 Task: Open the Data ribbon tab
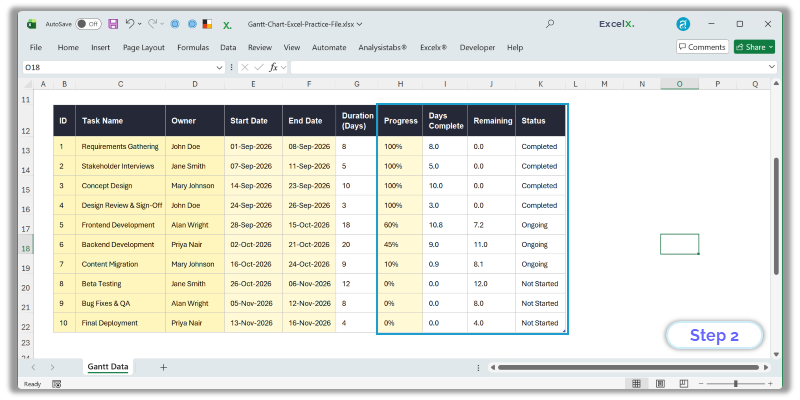pos(228,47)
